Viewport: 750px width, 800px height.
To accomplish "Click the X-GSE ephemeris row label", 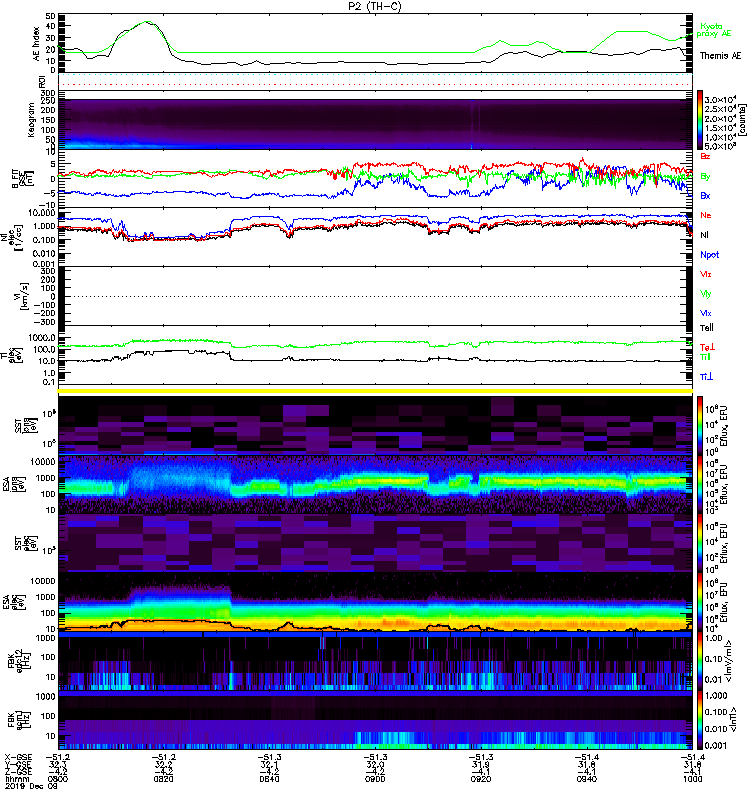I will (x=18, y=758).
